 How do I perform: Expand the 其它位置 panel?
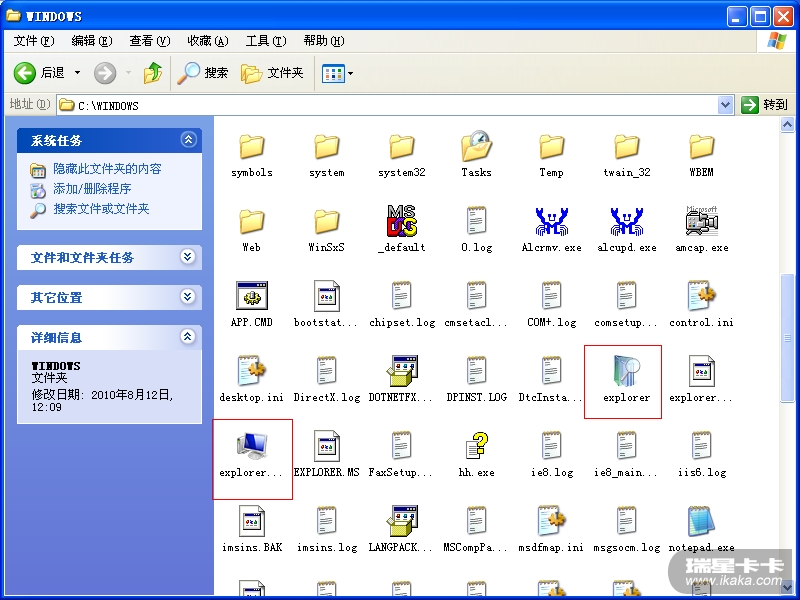(188, 296)
